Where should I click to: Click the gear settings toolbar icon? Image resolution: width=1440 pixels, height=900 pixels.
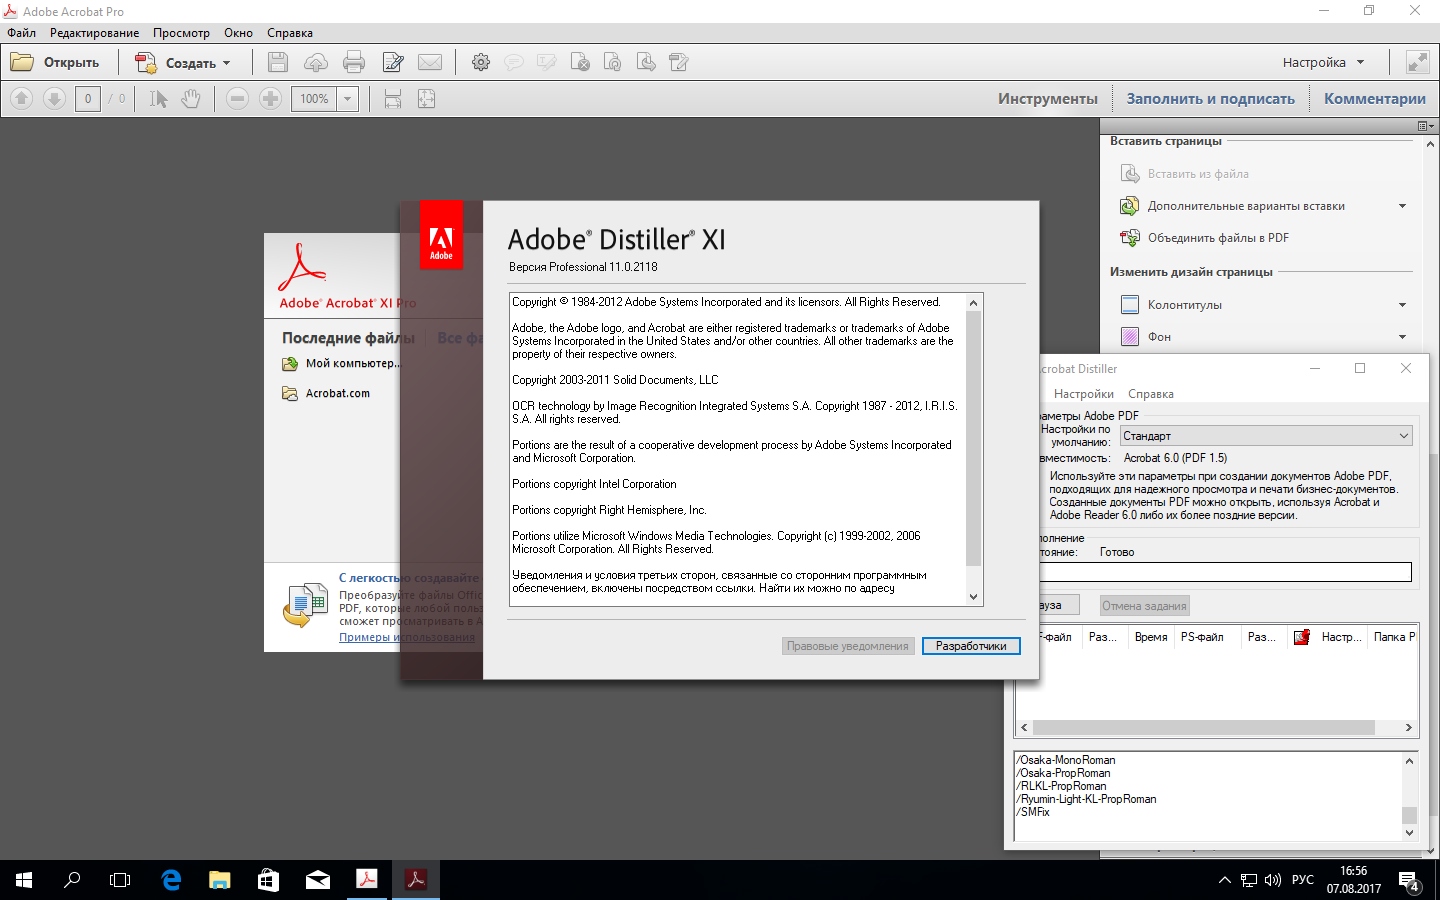[x=481, y=62]
